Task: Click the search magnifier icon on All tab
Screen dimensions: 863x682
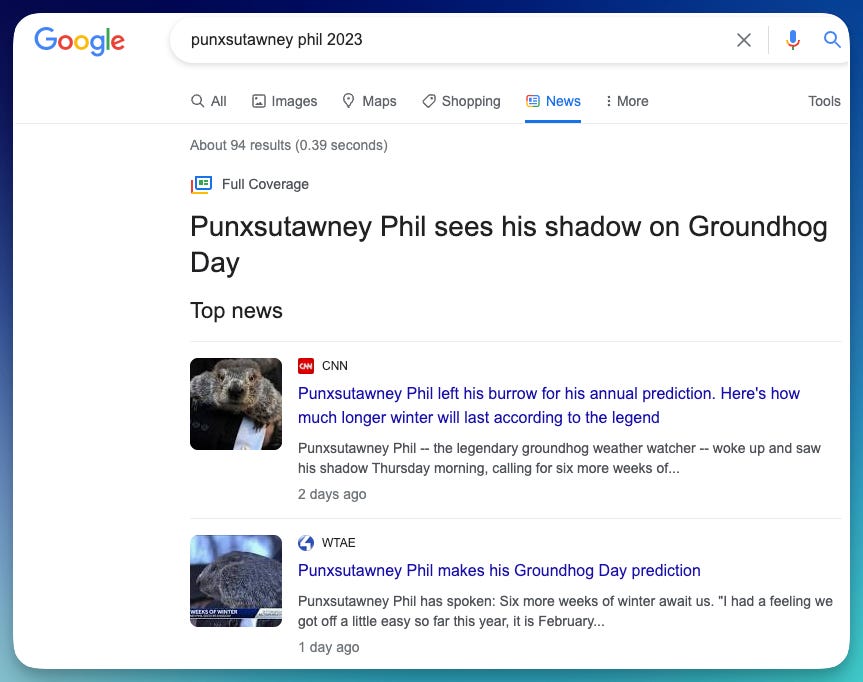Action: click(197, 101)
